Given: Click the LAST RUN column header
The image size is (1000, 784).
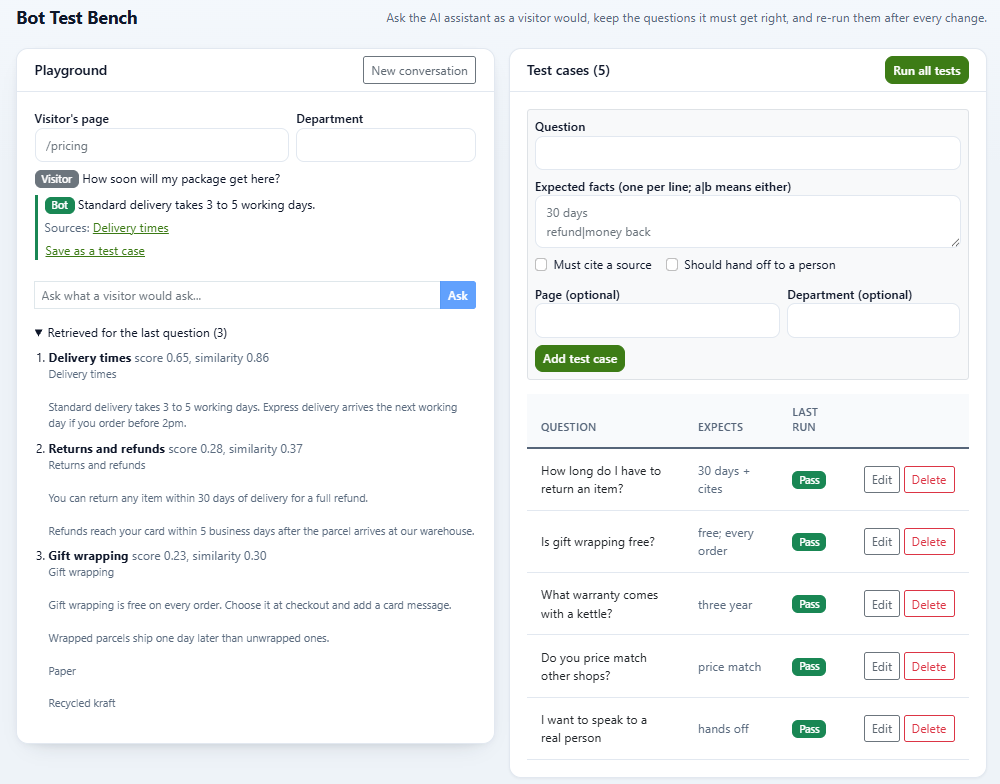Looking at the screenshot, I should pyautogui.click(x=805, y=420).
